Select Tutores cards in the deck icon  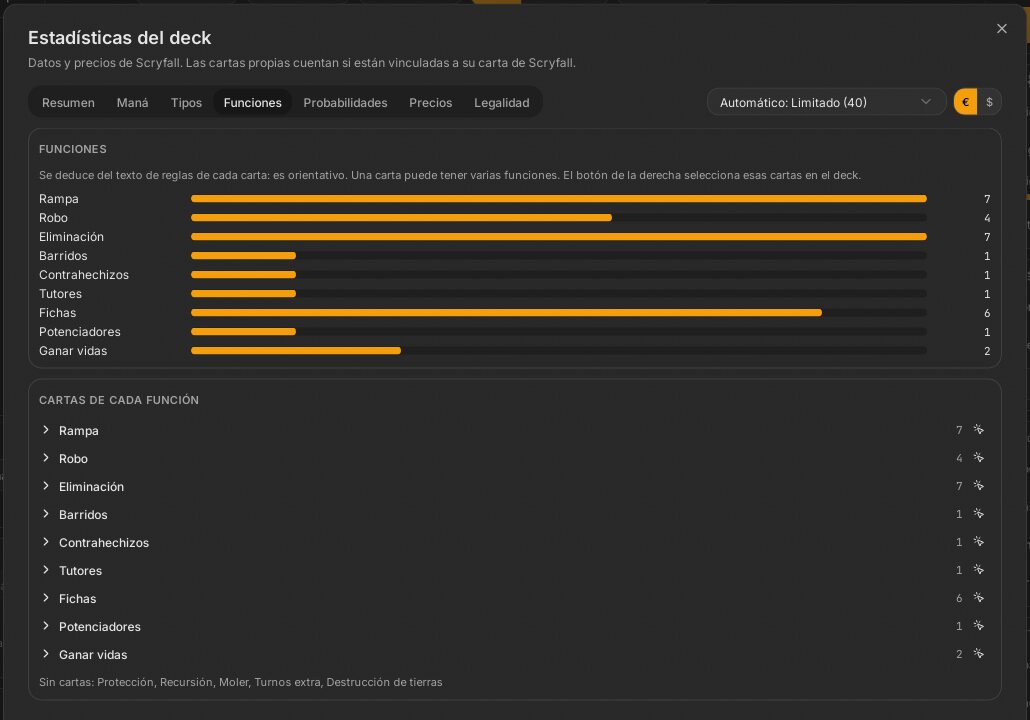click(978, 570)
